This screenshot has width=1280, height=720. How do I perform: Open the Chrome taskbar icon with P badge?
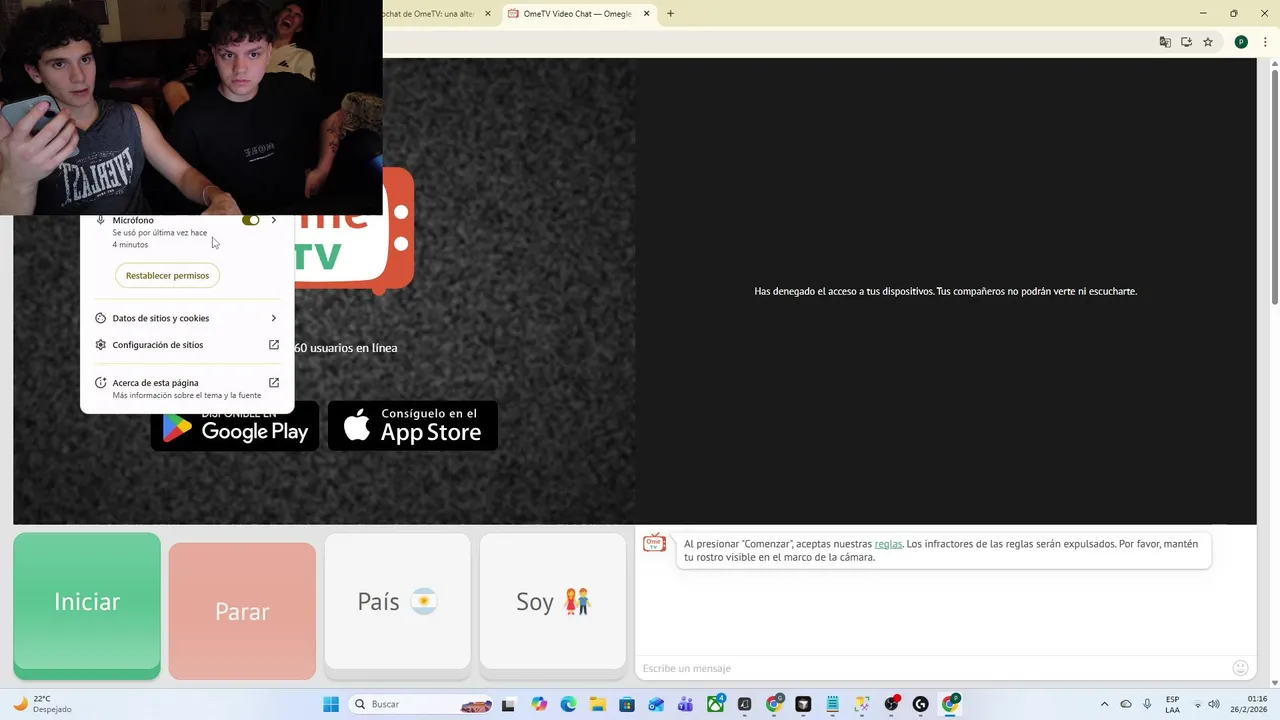click(950, 704)
